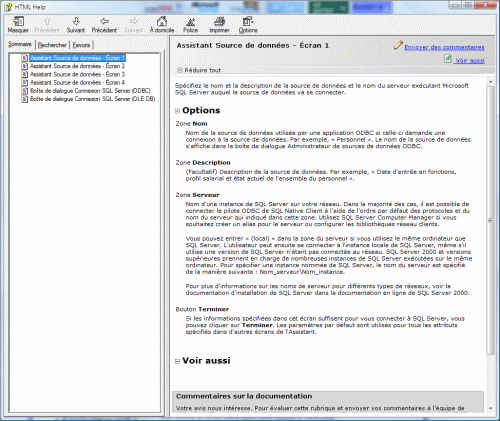Click the HTML Help title bar icon
Viewport: 500px width, 421px height.
pos(8,7)
